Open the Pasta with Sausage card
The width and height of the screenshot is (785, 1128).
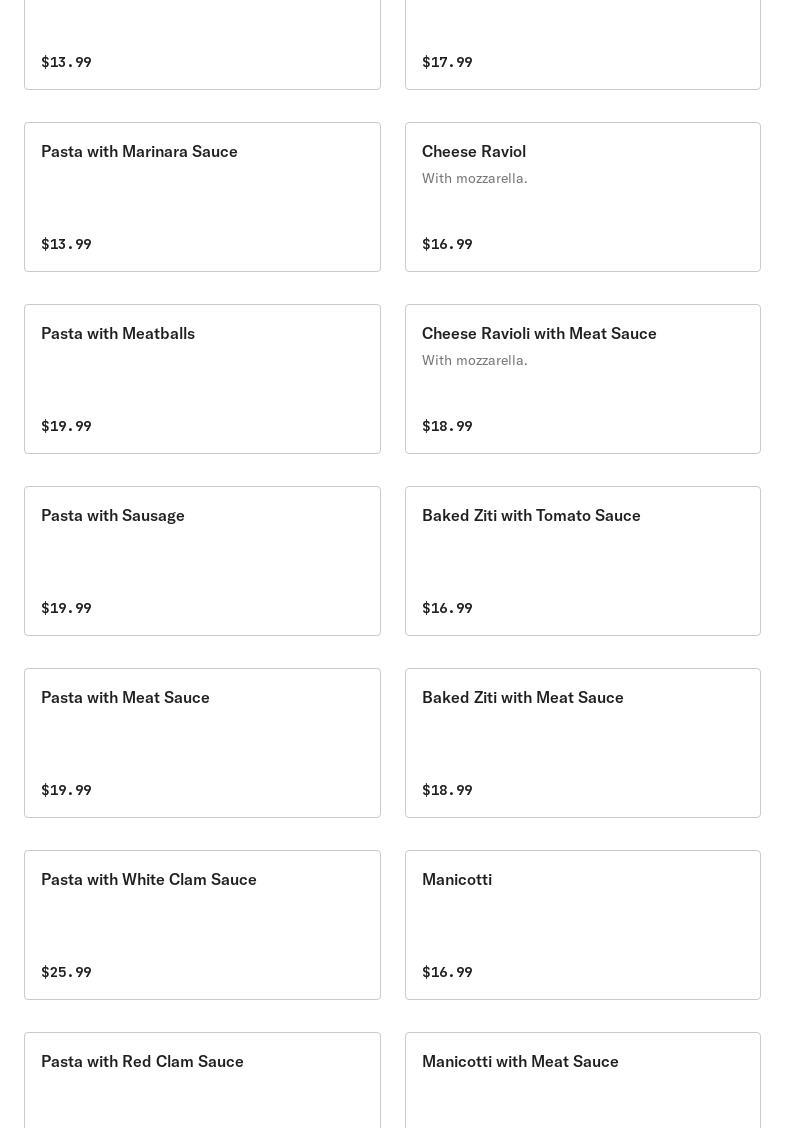(202, 560)
